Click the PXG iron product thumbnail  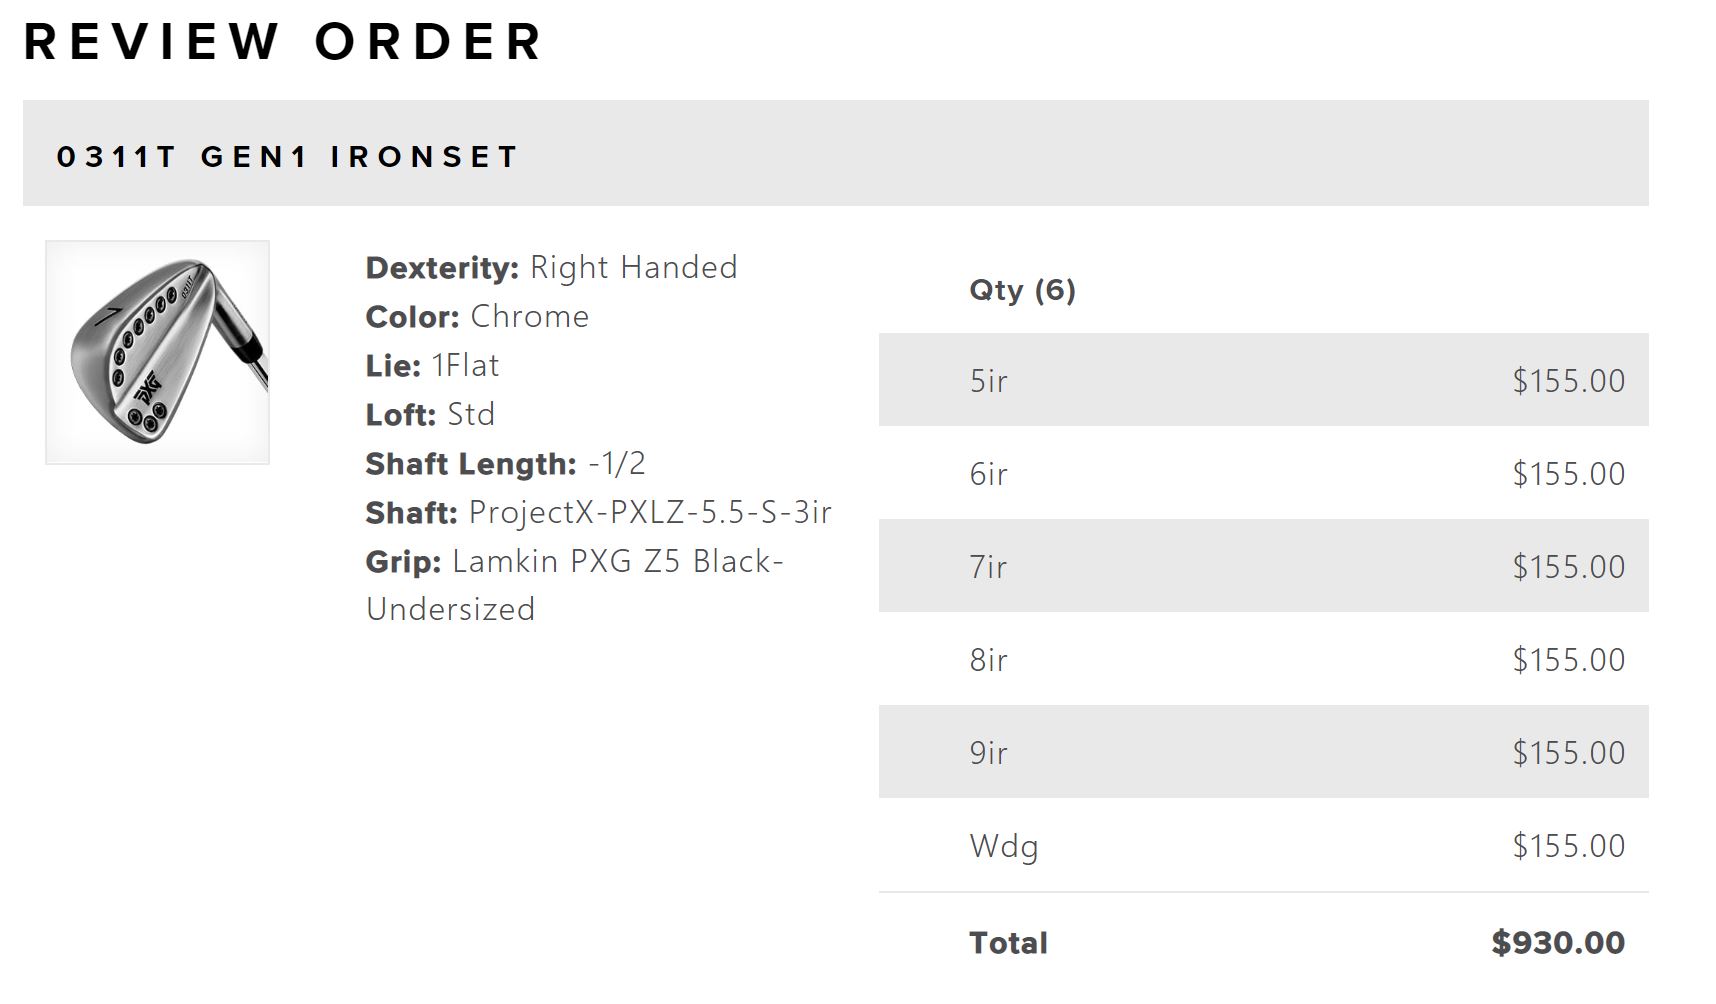coord(157,352)
